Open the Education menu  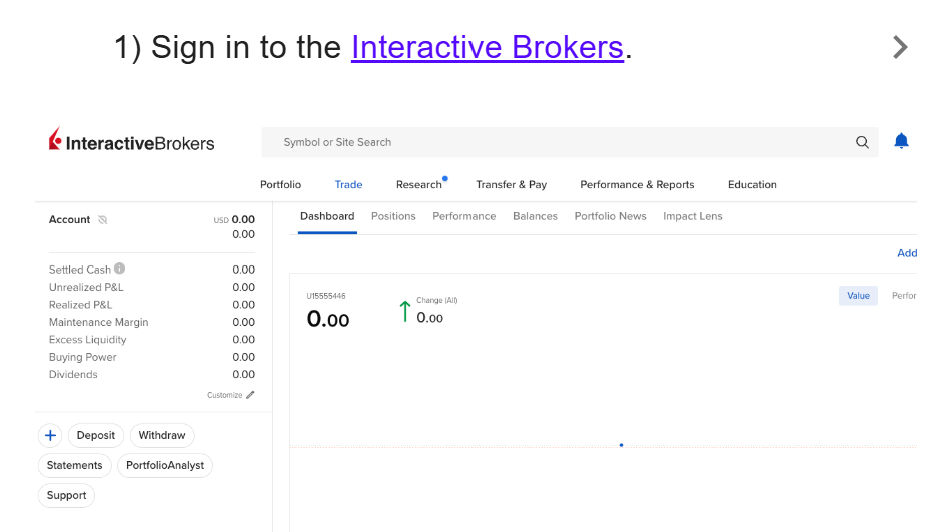coord(752,185)
